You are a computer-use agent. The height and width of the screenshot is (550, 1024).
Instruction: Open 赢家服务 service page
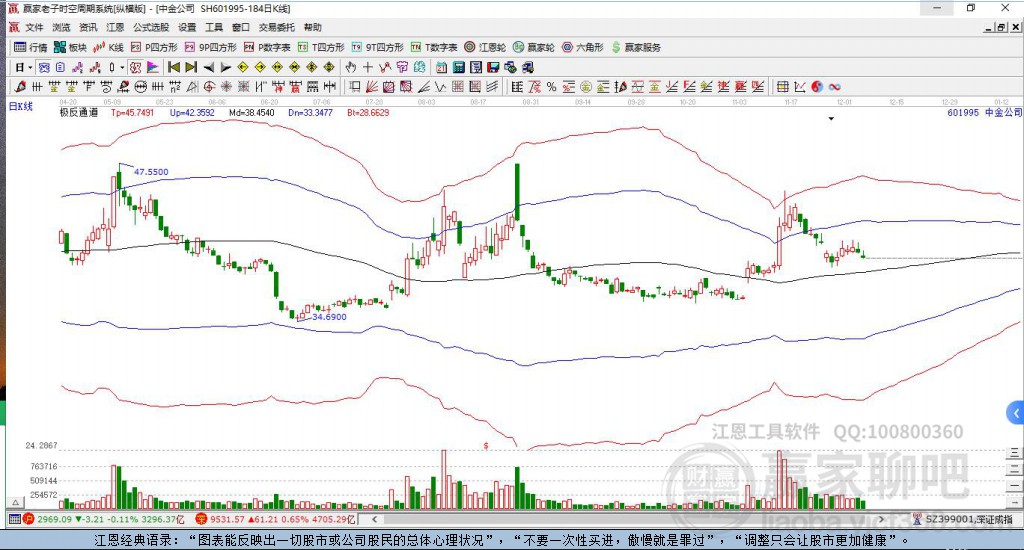[636, 47]
